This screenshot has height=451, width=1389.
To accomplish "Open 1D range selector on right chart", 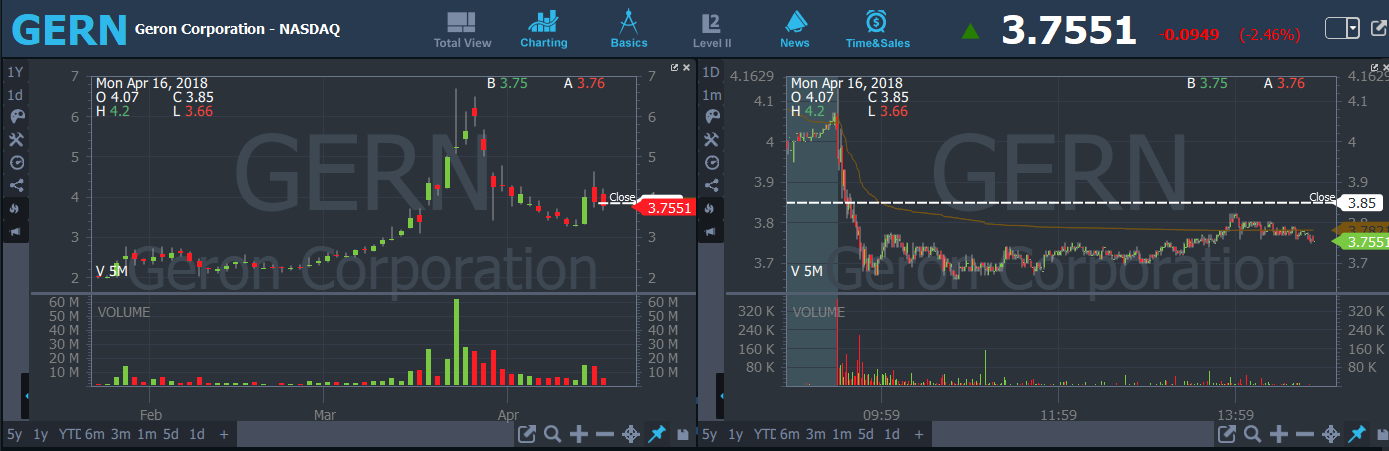I will point(711,72).
